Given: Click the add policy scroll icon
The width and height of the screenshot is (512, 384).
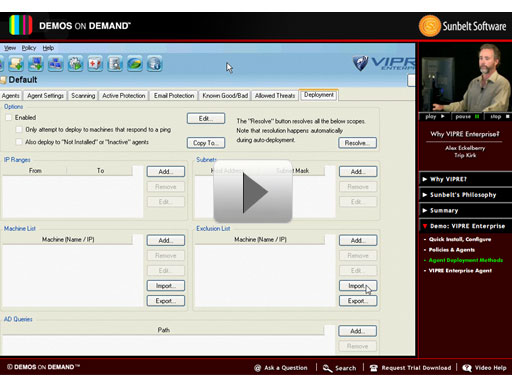Looking at the screenshot, I should pos(16,63).
